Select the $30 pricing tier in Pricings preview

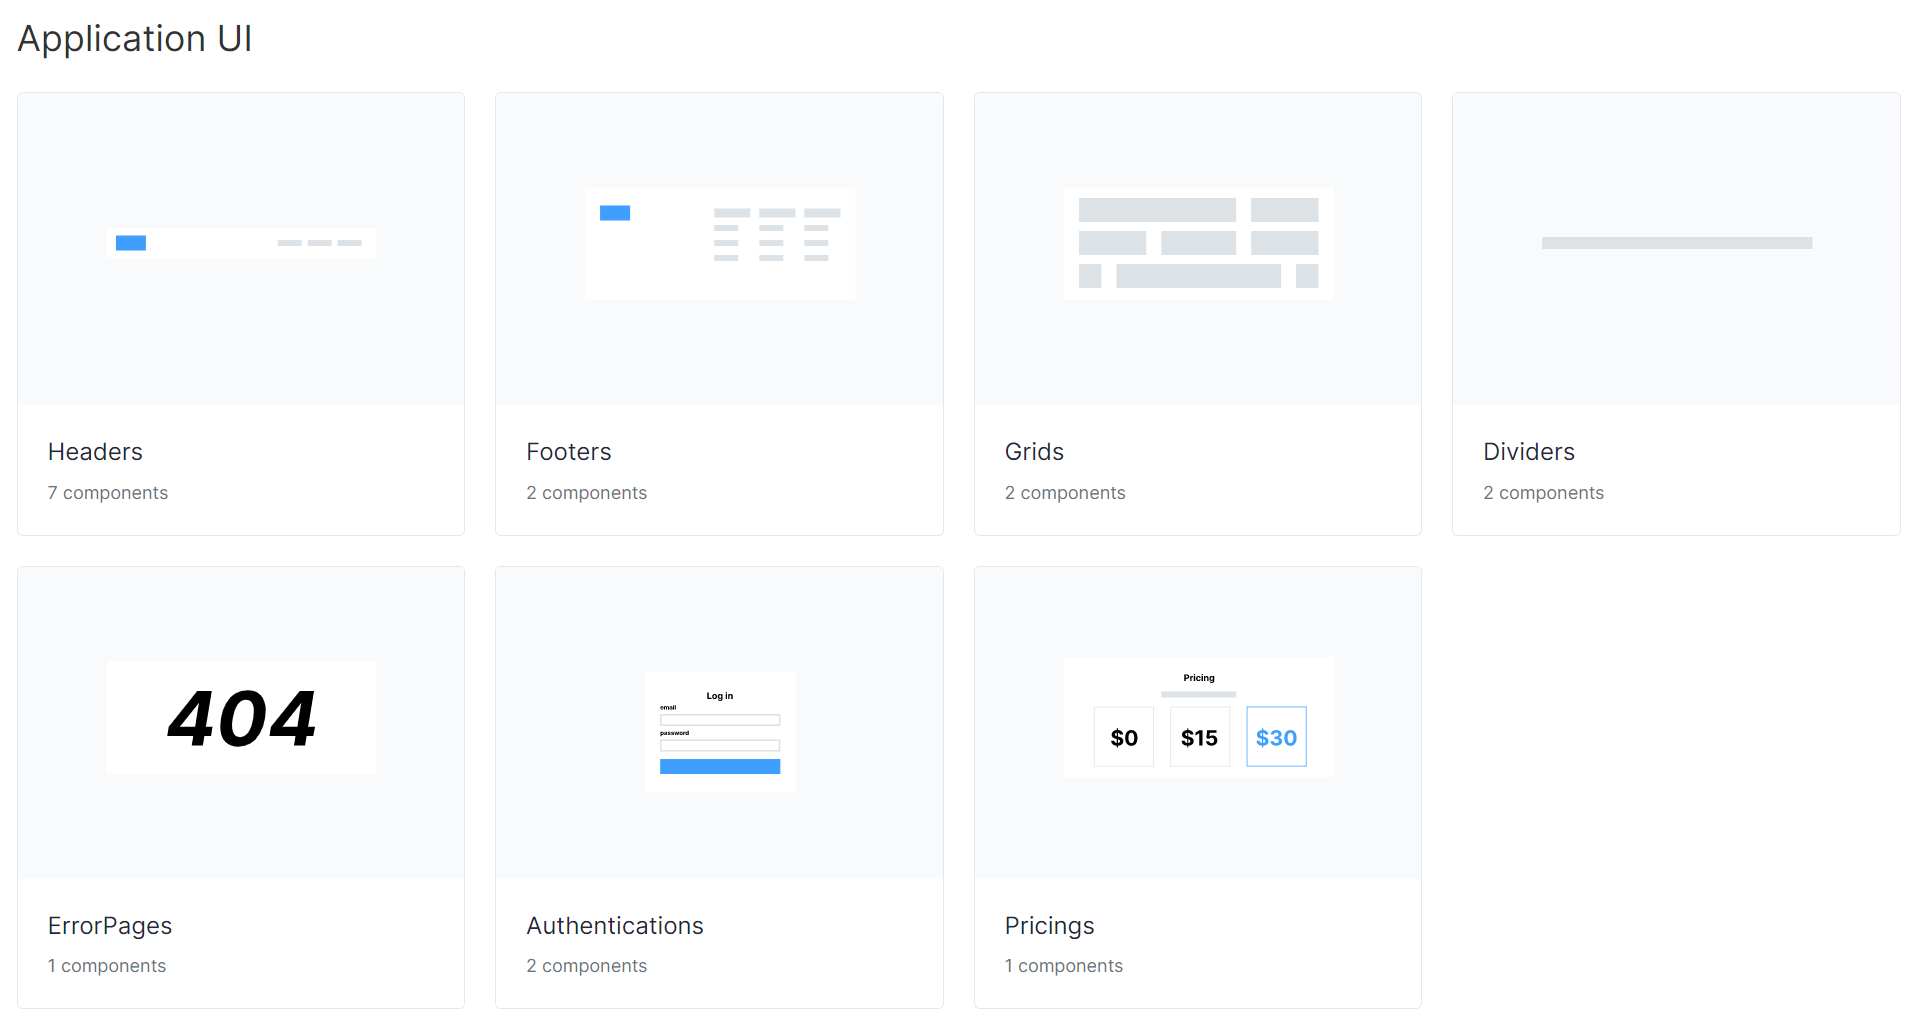coord(1275,737)
